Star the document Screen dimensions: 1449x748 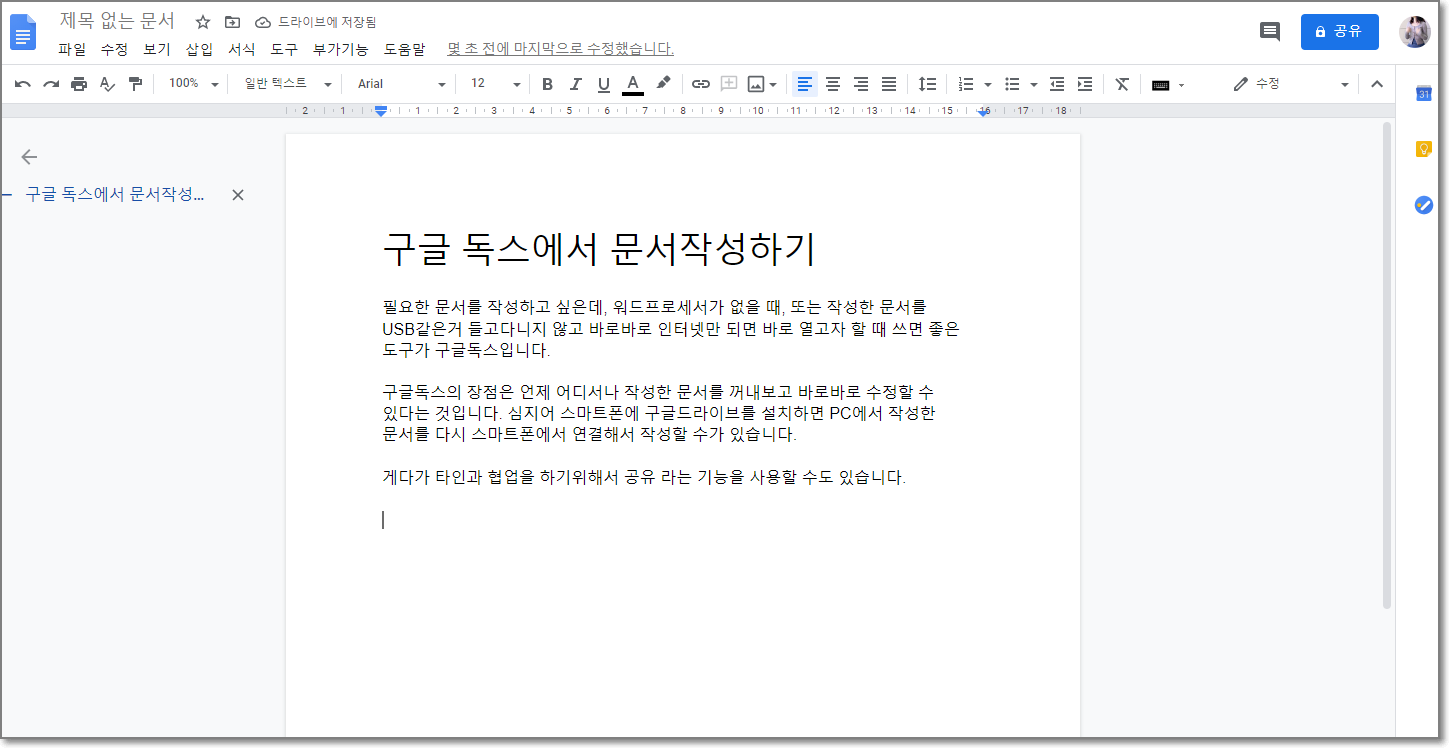[x=203, y=22]
